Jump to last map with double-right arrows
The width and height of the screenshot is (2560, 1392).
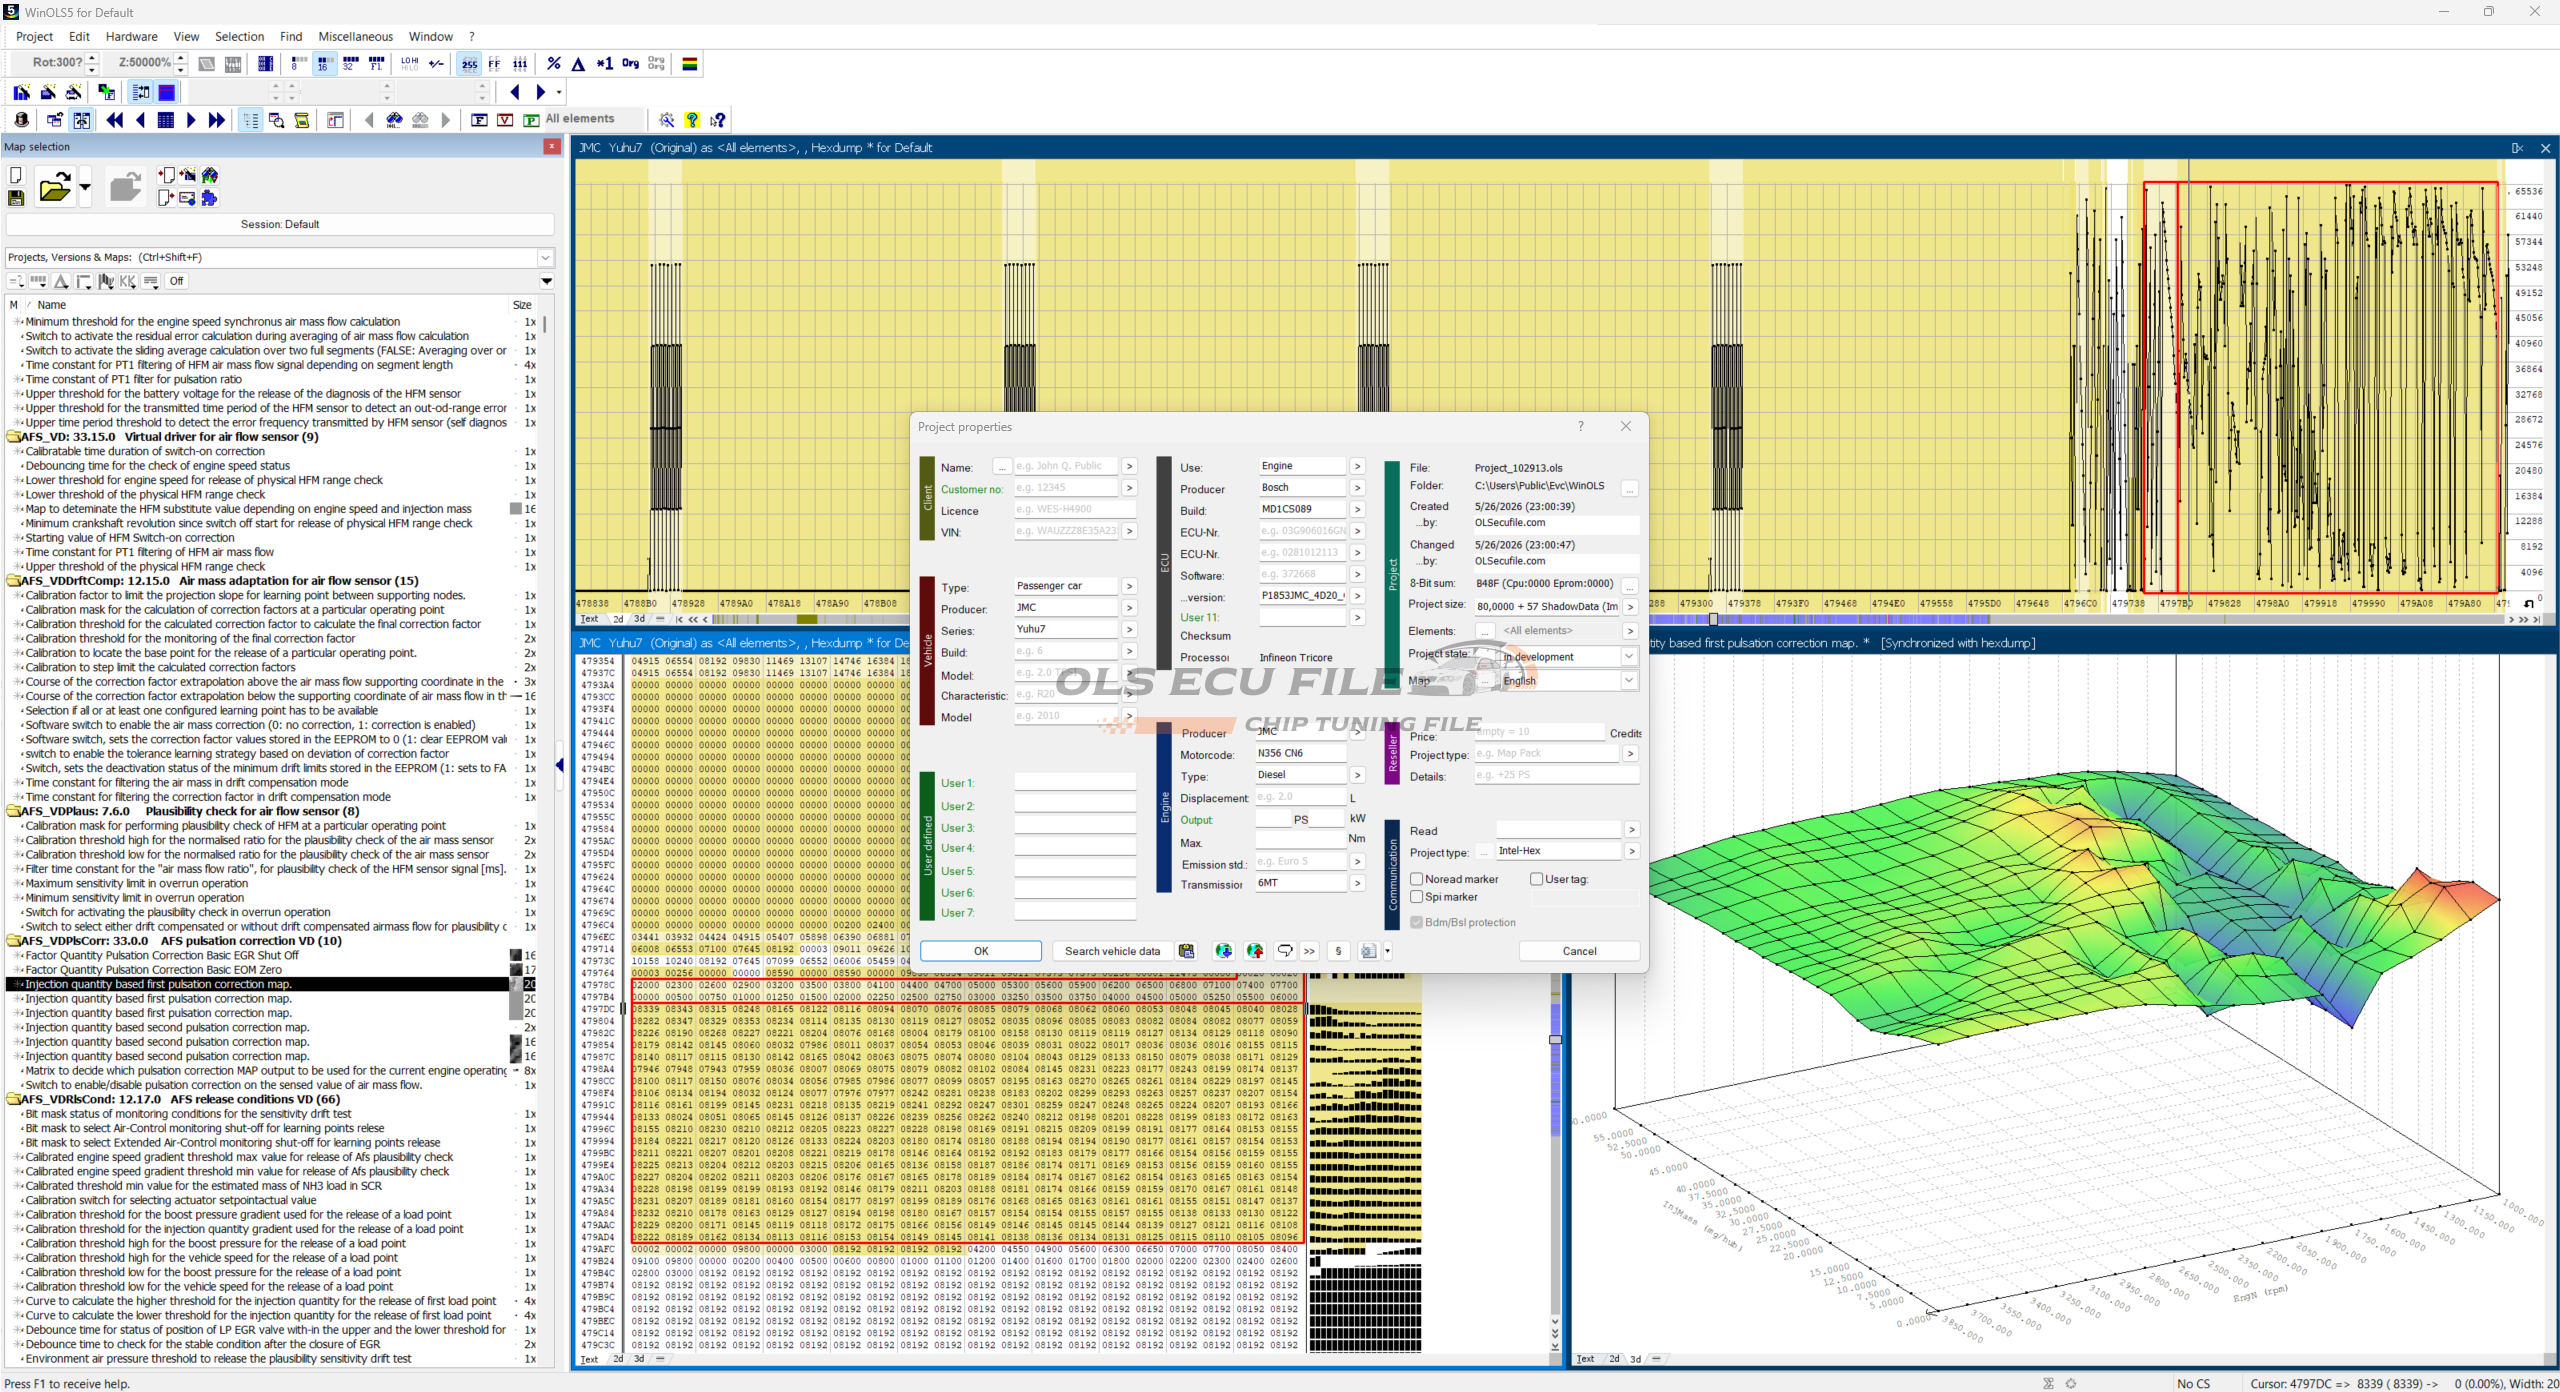click(217, 120)
